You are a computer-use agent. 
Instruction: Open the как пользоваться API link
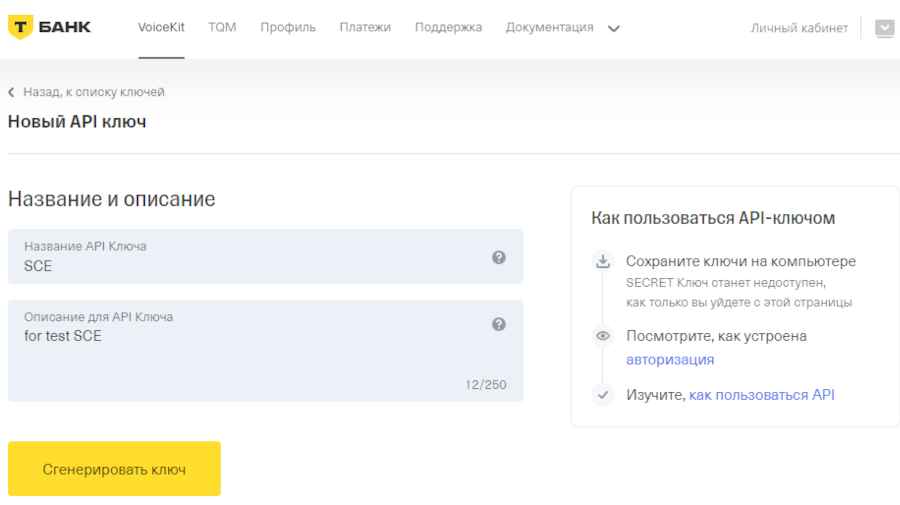pyautogui.click(x=761, y=395)
